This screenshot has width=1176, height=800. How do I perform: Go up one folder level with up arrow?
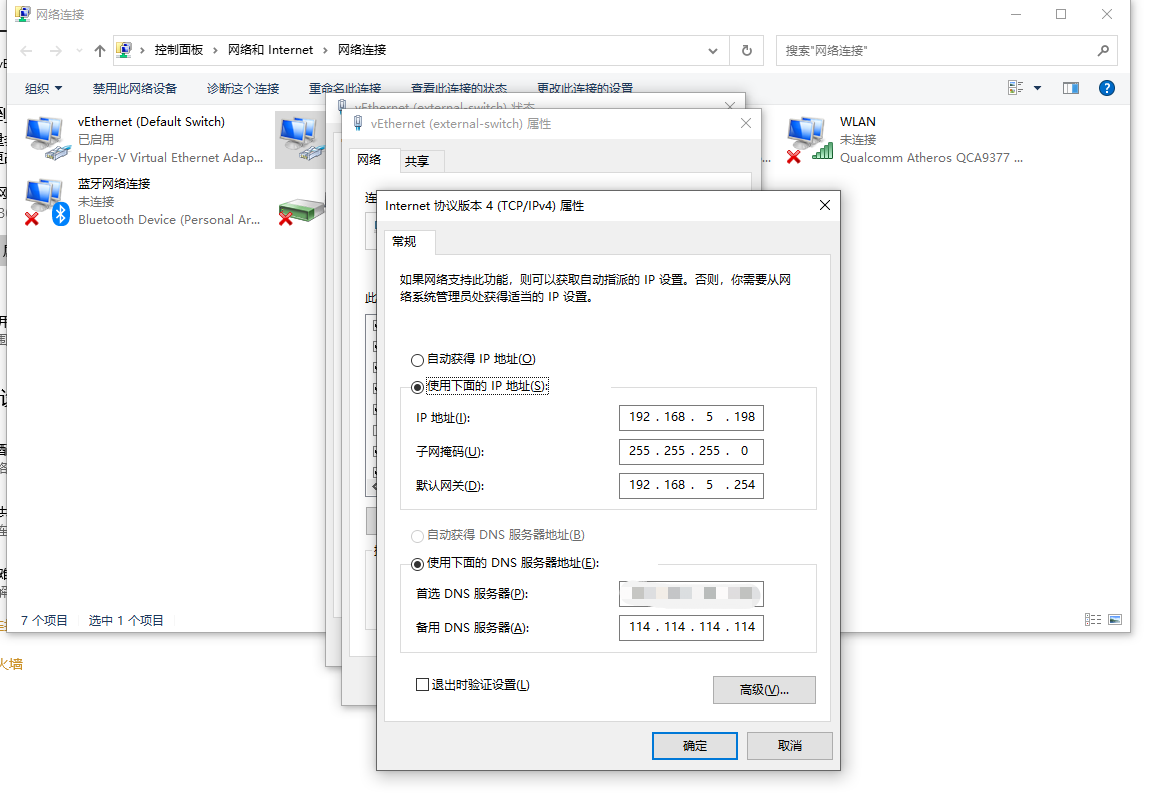tap(100, 50)
